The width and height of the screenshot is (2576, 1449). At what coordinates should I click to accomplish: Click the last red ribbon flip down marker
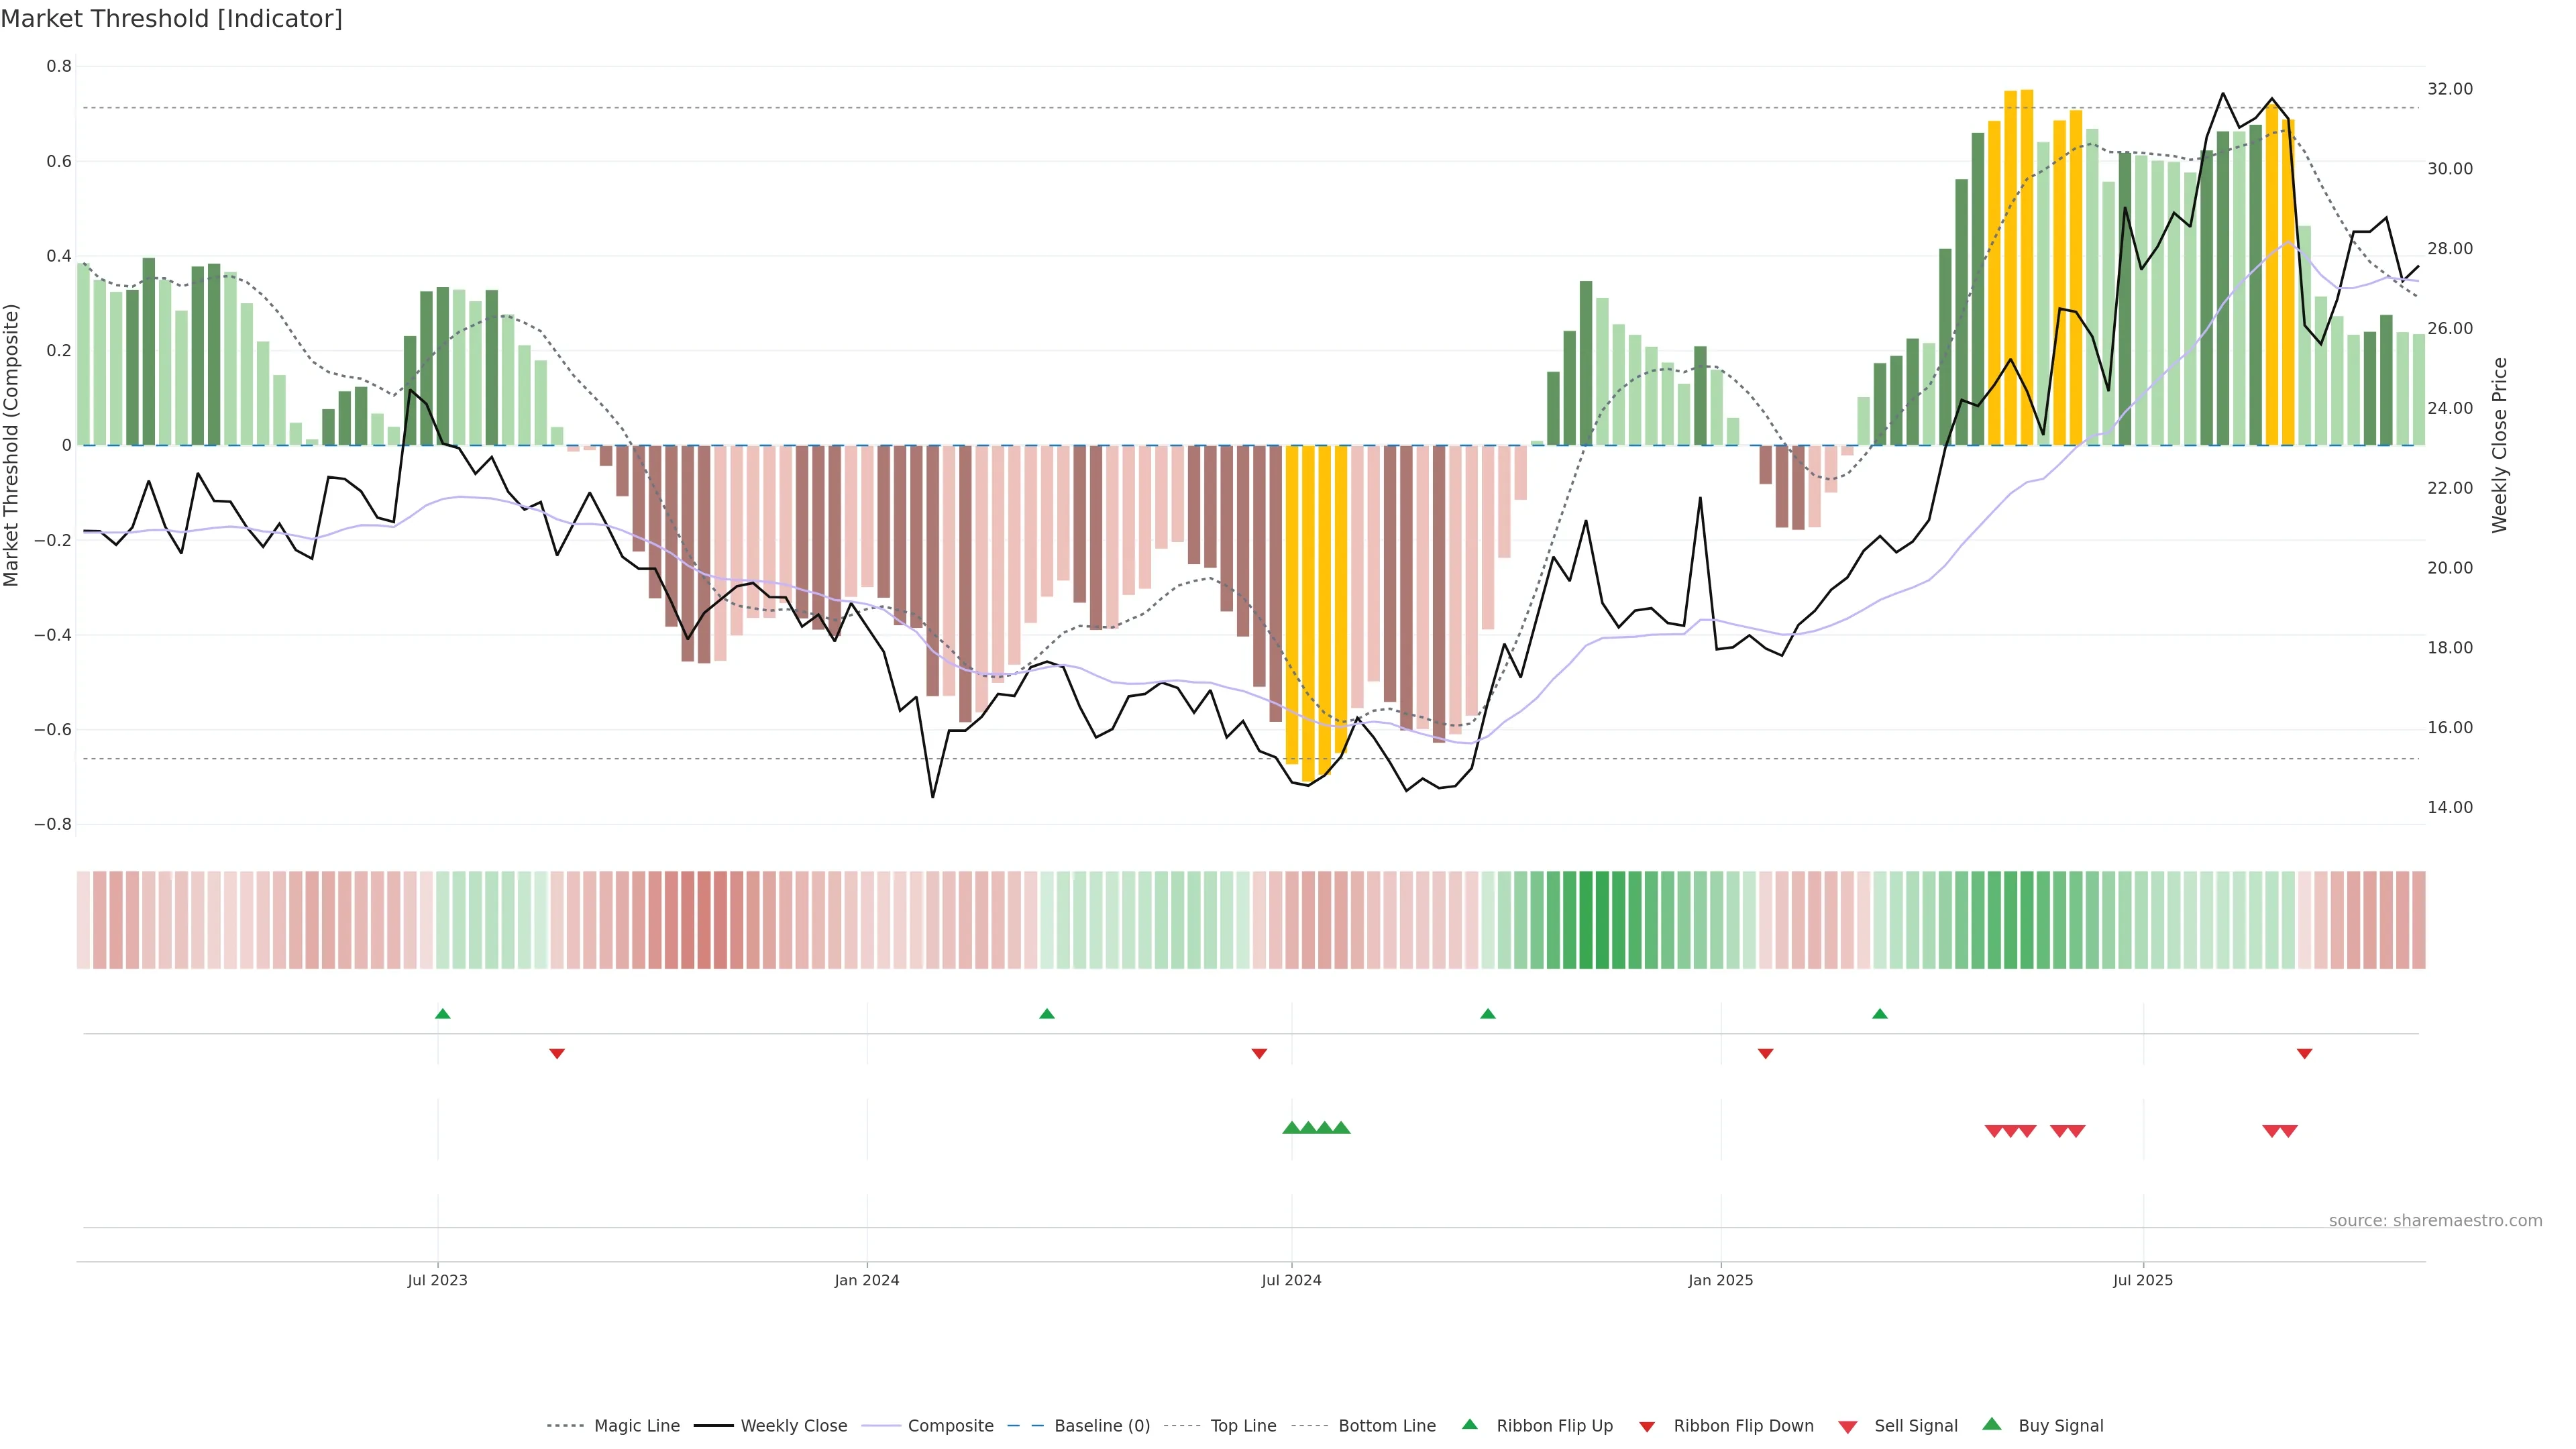(2304, 1054)
